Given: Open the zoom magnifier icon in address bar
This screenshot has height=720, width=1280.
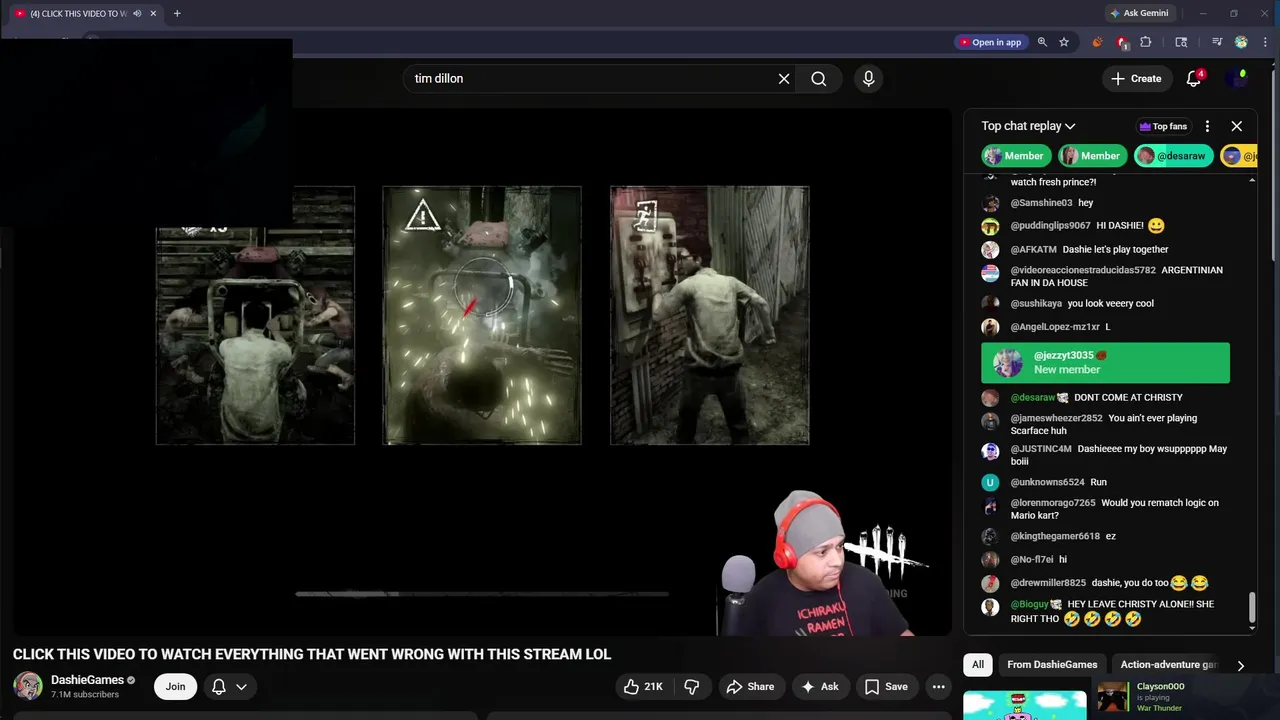Looking at the screenshot, I should (1042, 42).
